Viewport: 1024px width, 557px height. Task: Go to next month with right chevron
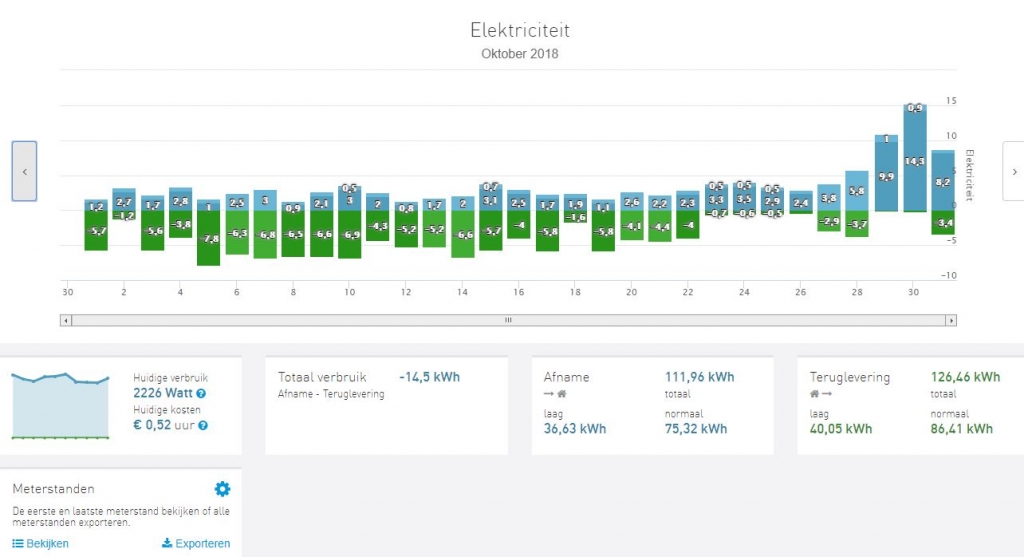point(1014,171)
